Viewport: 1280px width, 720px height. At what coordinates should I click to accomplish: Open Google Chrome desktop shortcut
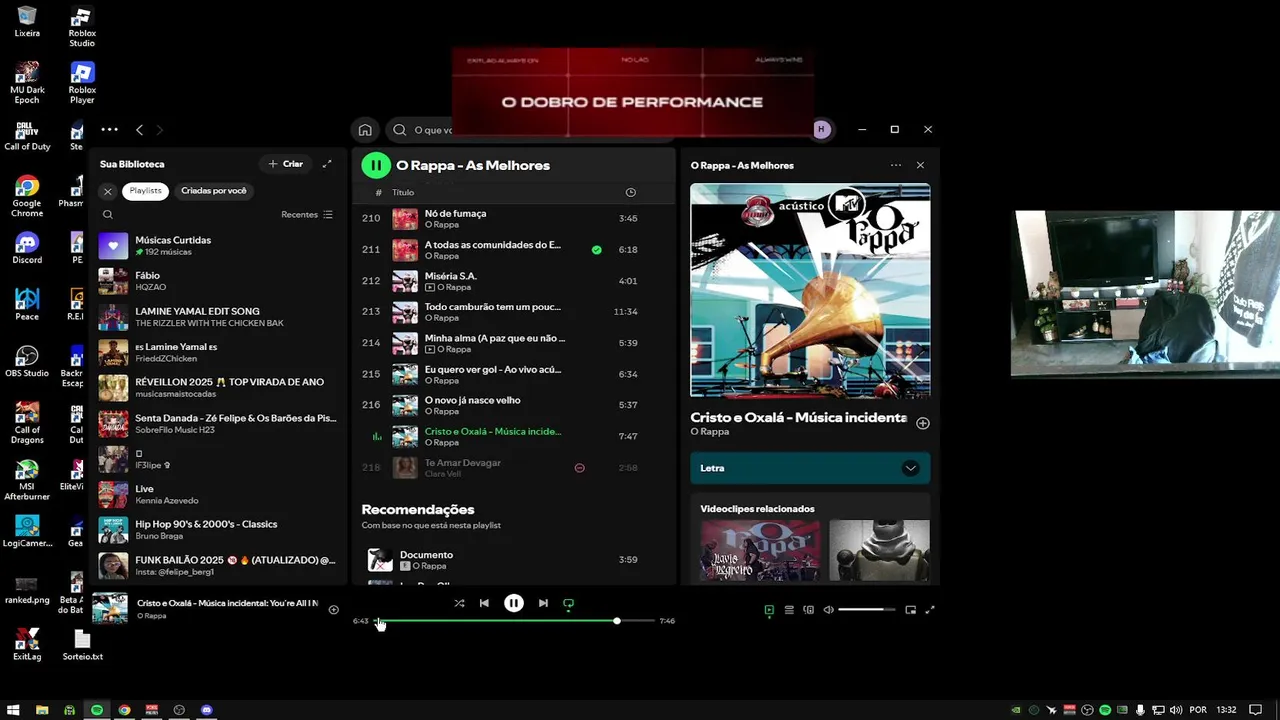click(x=27, y=197)
